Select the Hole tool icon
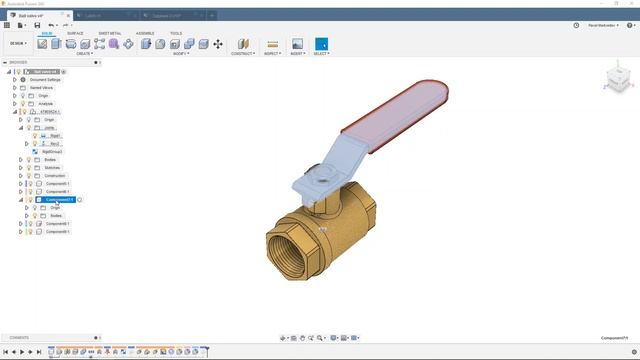 click(x=85, y=44)
